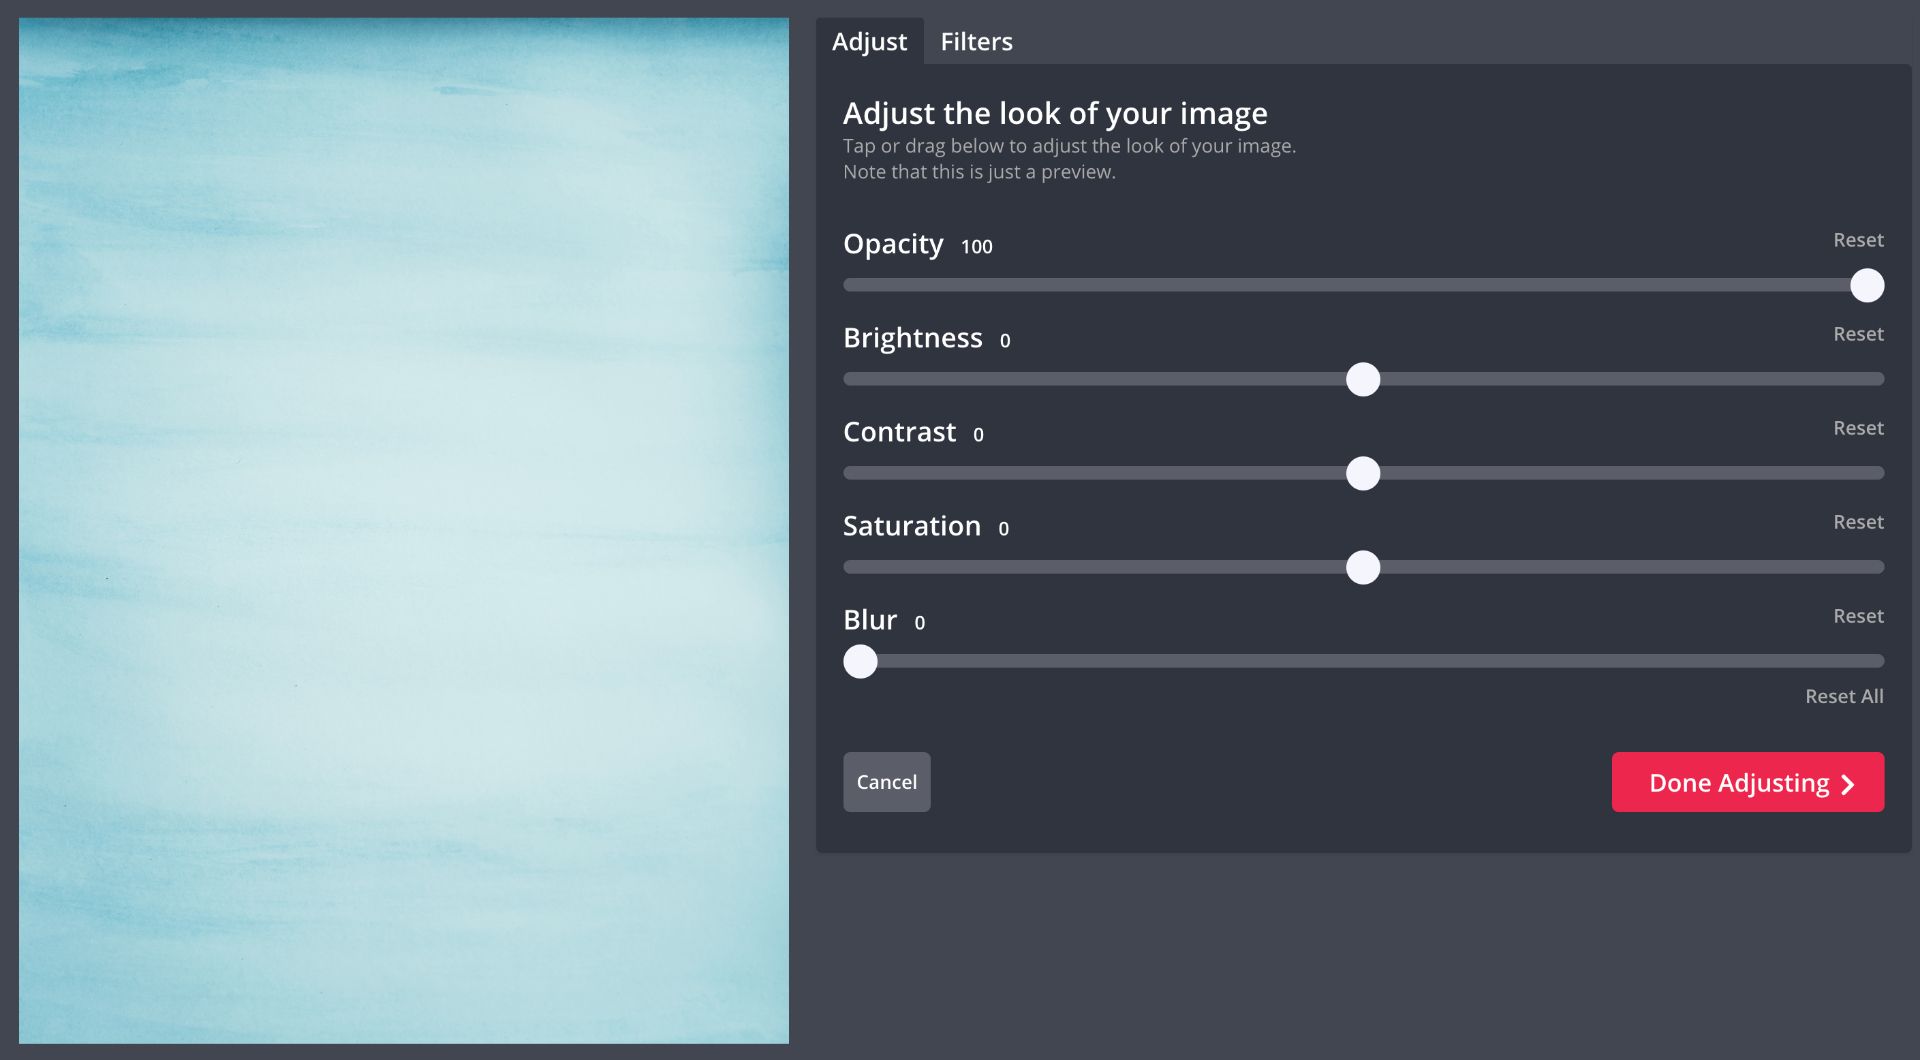
Task: Click the Blur slider handle
Action: coord(860,662)
